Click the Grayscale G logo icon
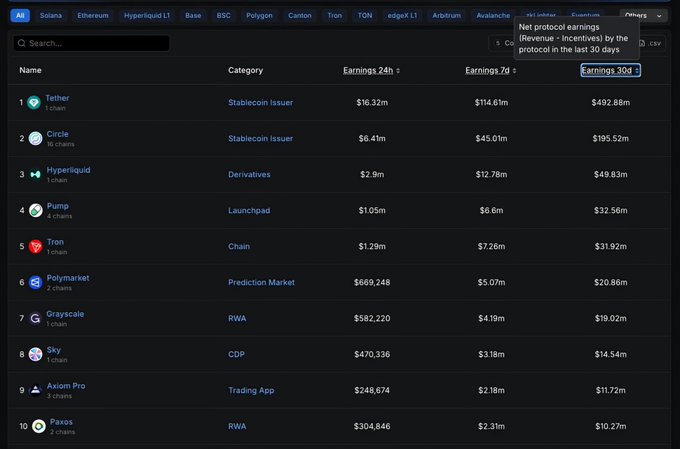This screenshot has width=680, height=449. (x=36, y=318)
